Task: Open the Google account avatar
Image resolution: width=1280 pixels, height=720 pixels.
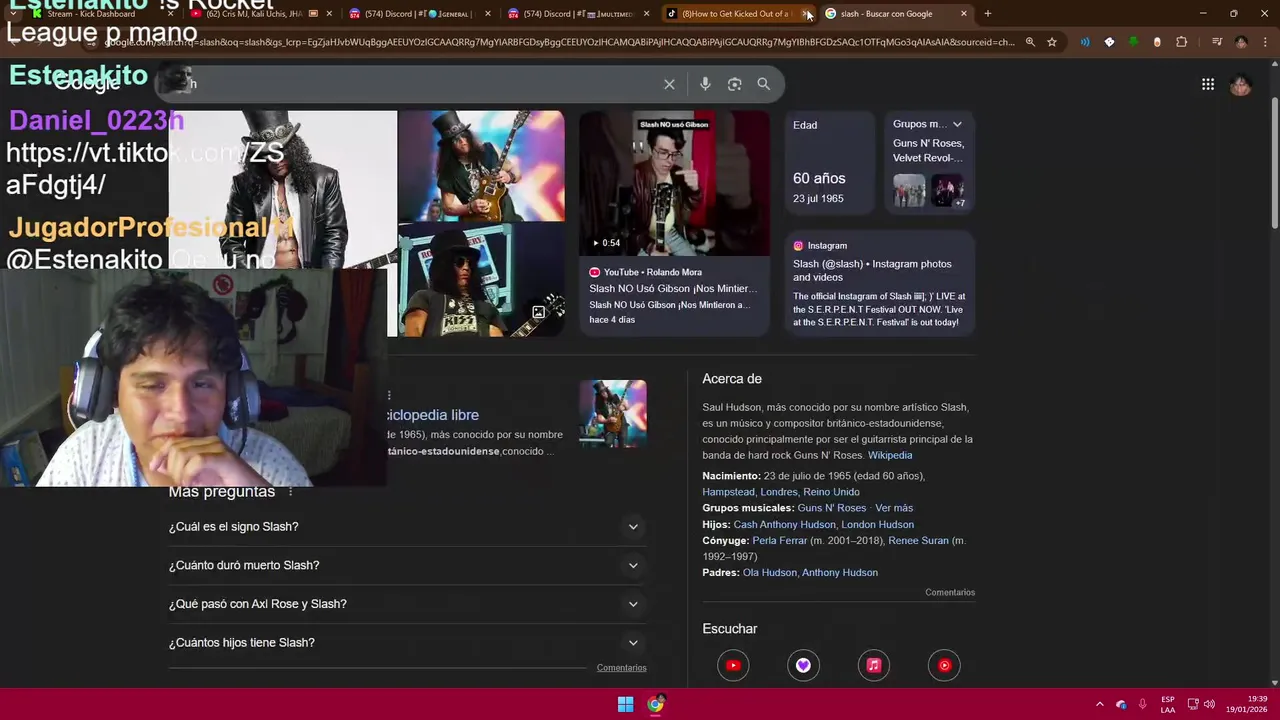Action: coord(1240,85)
